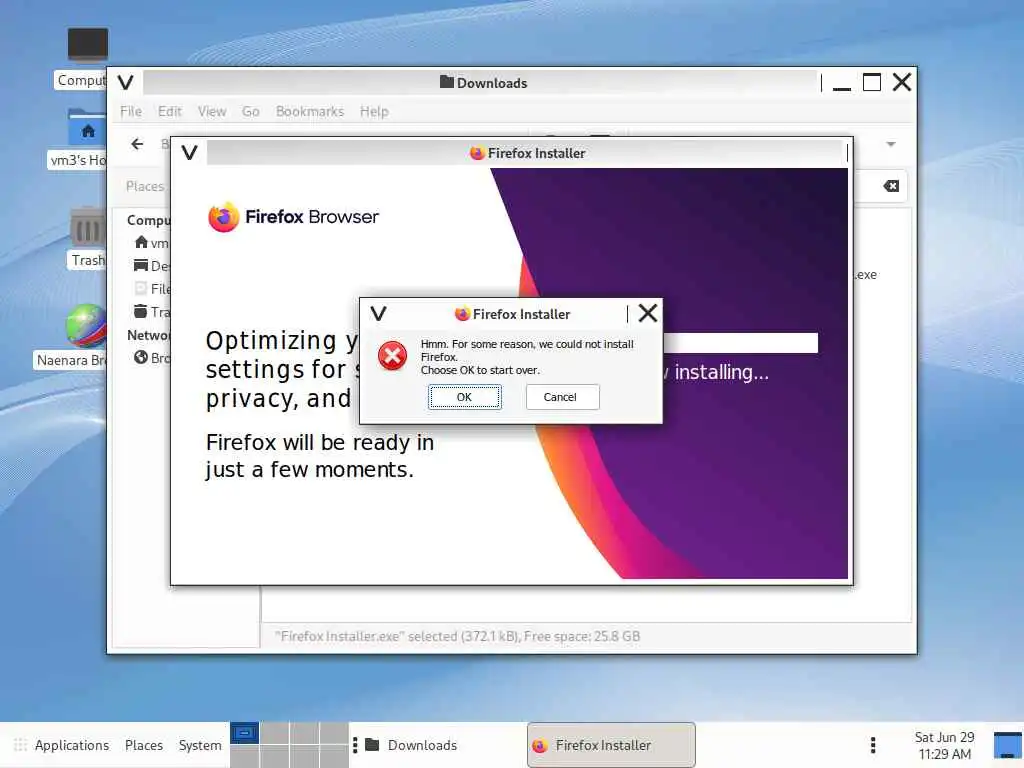
Task: Go back in the Downloads file manager
Action: pyautogui.click(x=137, y=144)
